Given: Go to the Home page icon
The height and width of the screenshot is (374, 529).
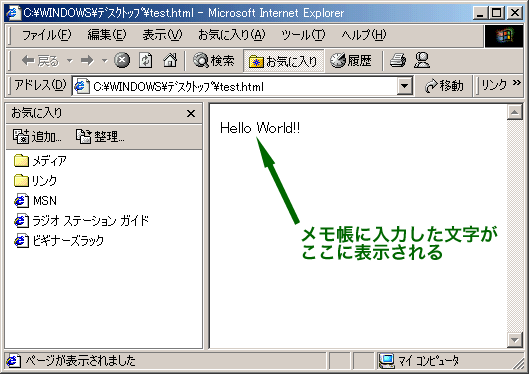Looking at the screenshot, I should point(170,61).
